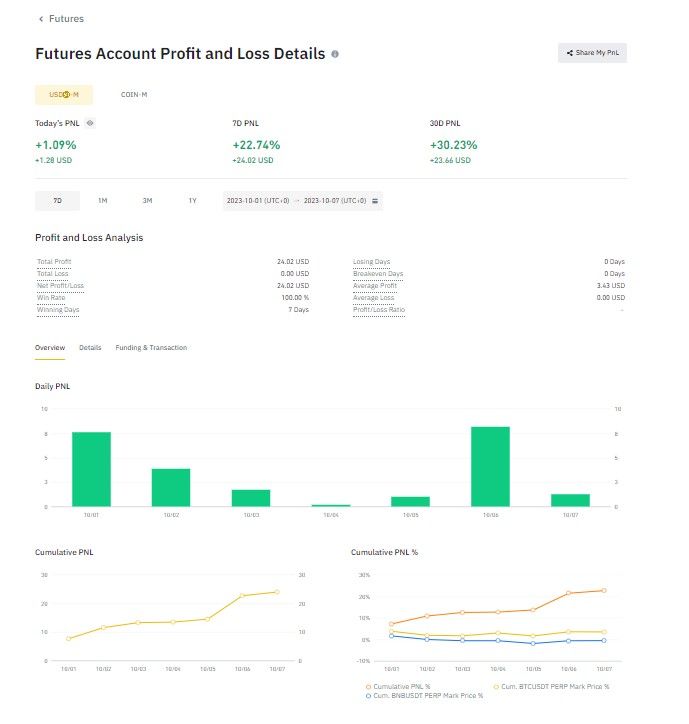Choose the 1Y time range
Screen dimensions: 689x724
193,201
